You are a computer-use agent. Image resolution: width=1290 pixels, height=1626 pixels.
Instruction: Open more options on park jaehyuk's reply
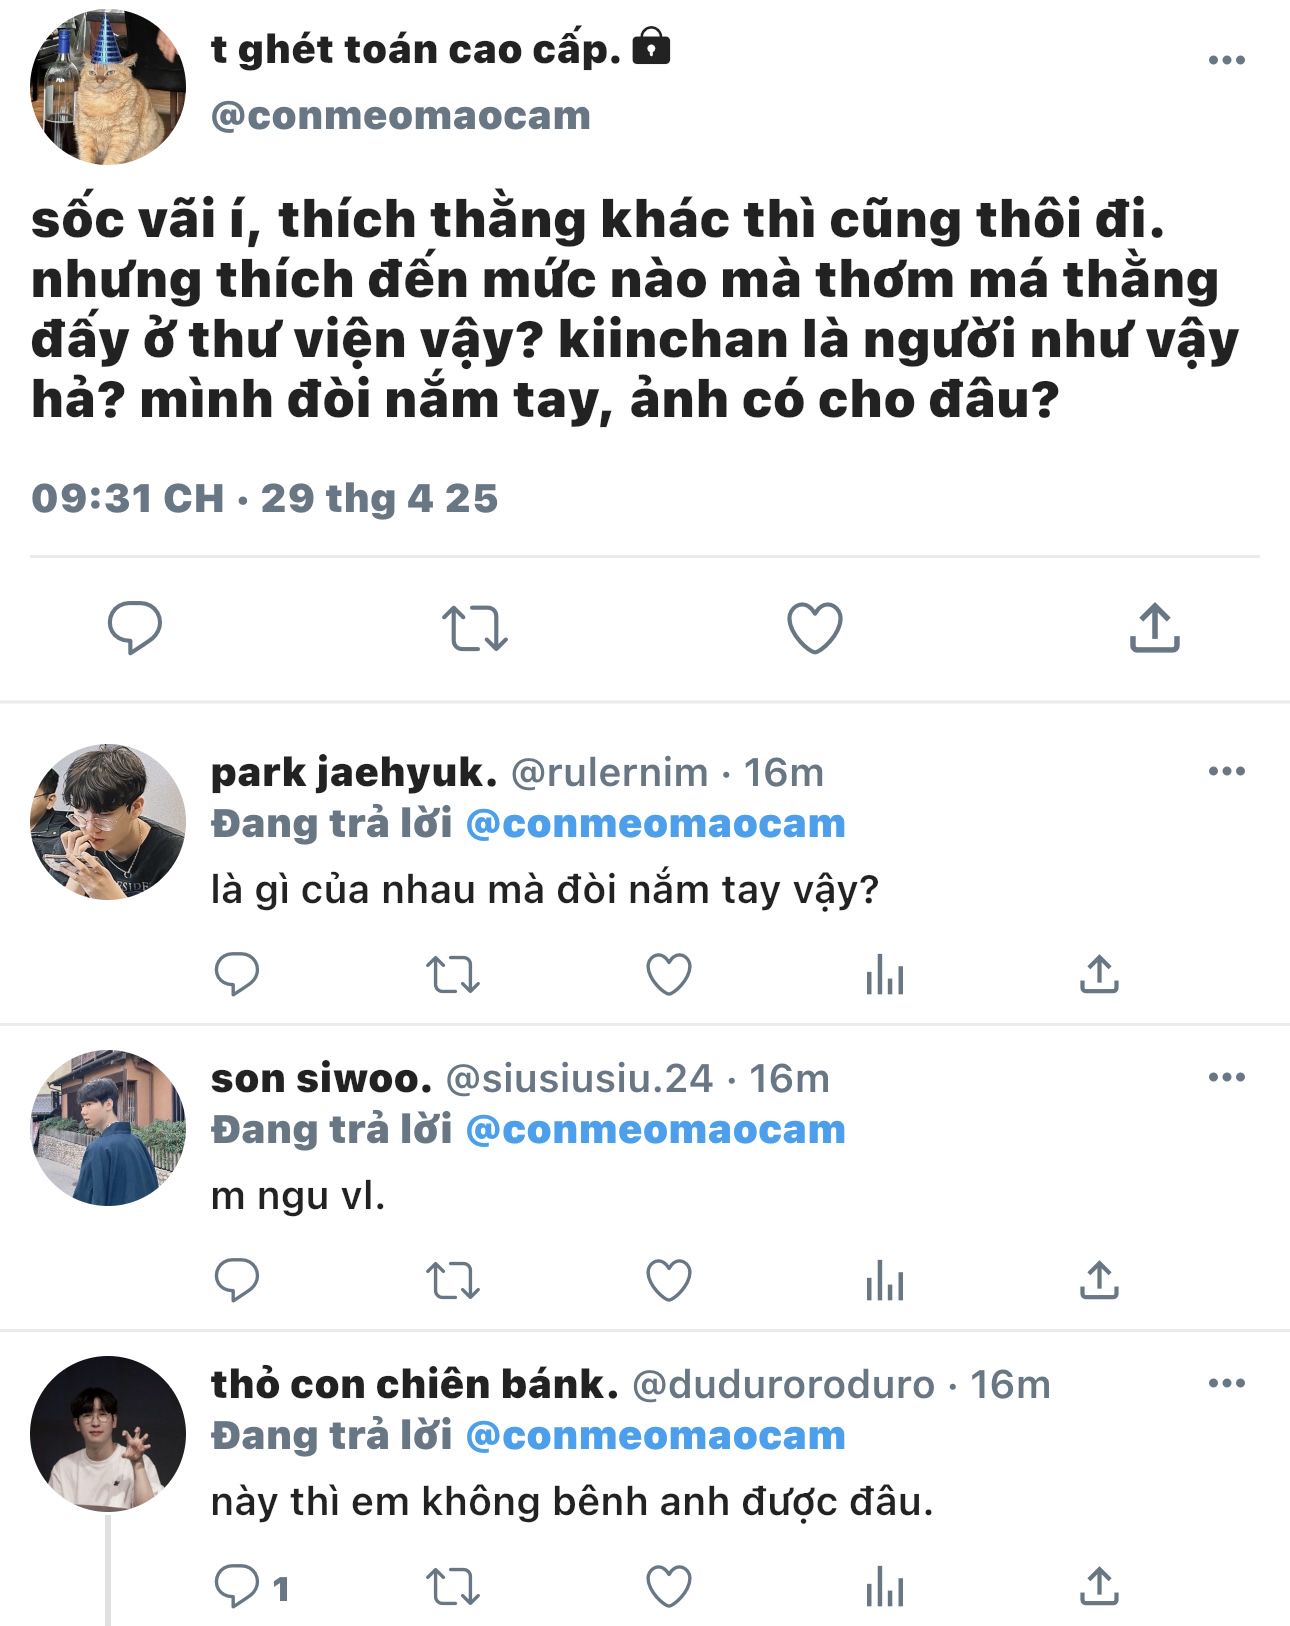click(1226, 771)
